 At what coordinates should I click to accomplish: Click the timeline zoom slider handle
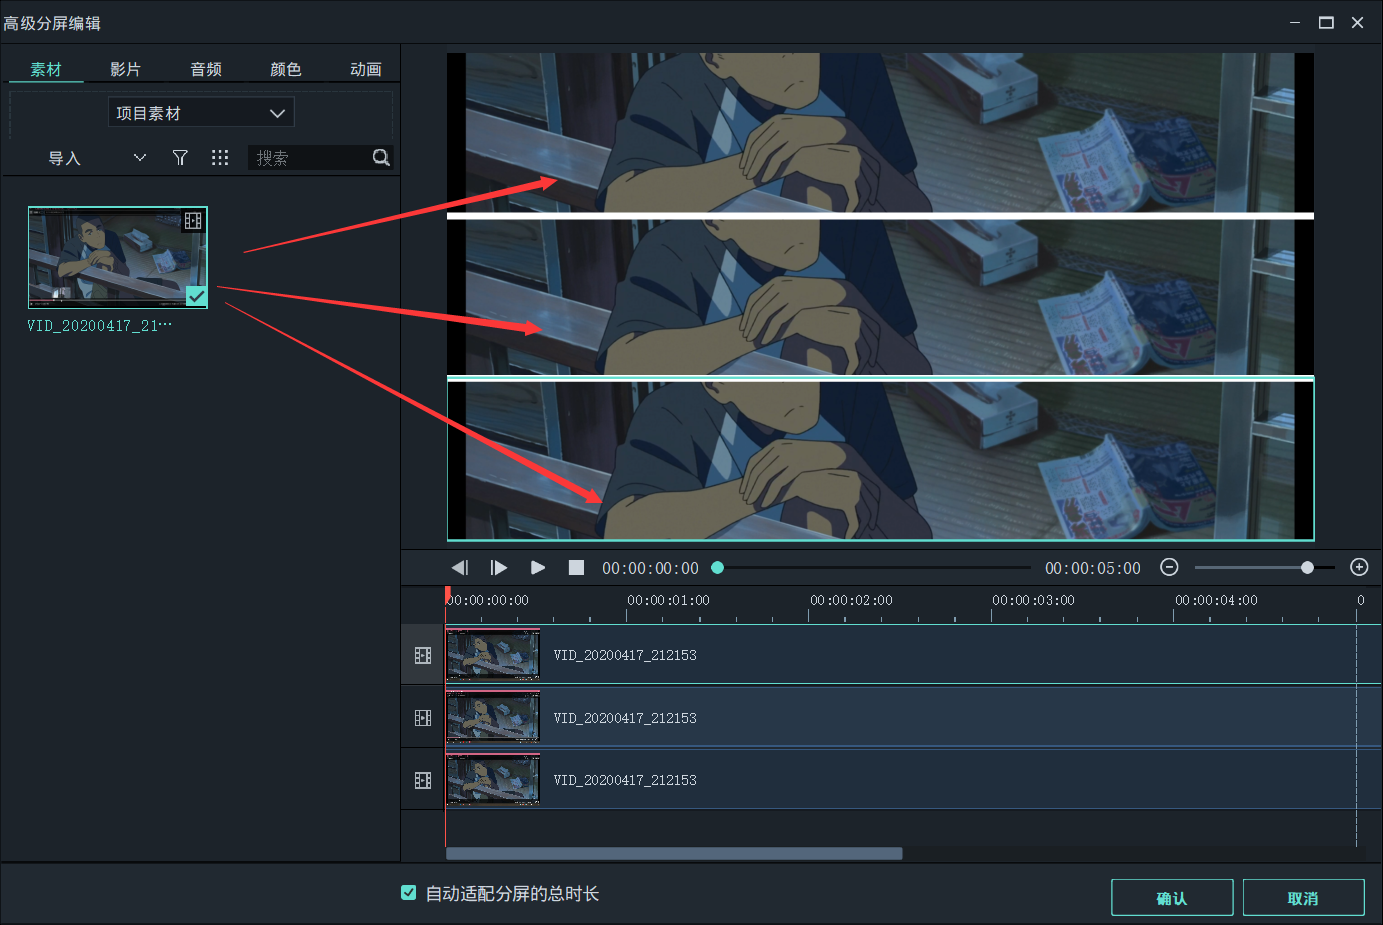coord(1307,567)
